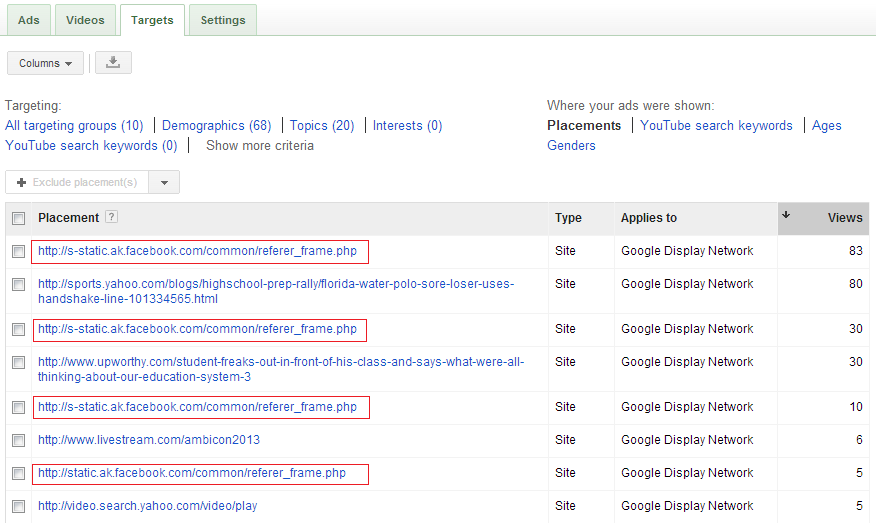The height and width of the screenshot is (523, 876).
Task: Open the Placement column help icon
Action: pyautogui.click(x=112, y=217)
